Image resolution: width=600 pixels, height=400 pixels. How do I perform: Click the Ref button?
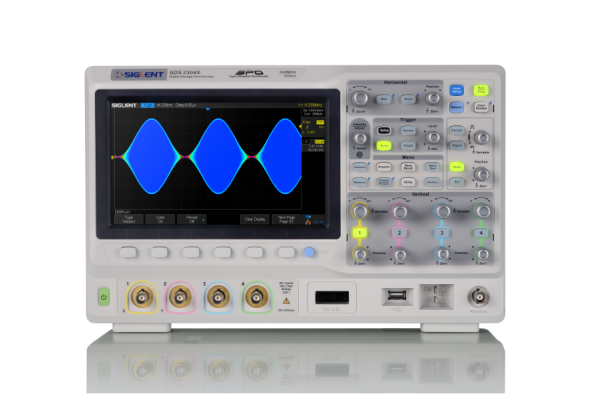(457, 182)
